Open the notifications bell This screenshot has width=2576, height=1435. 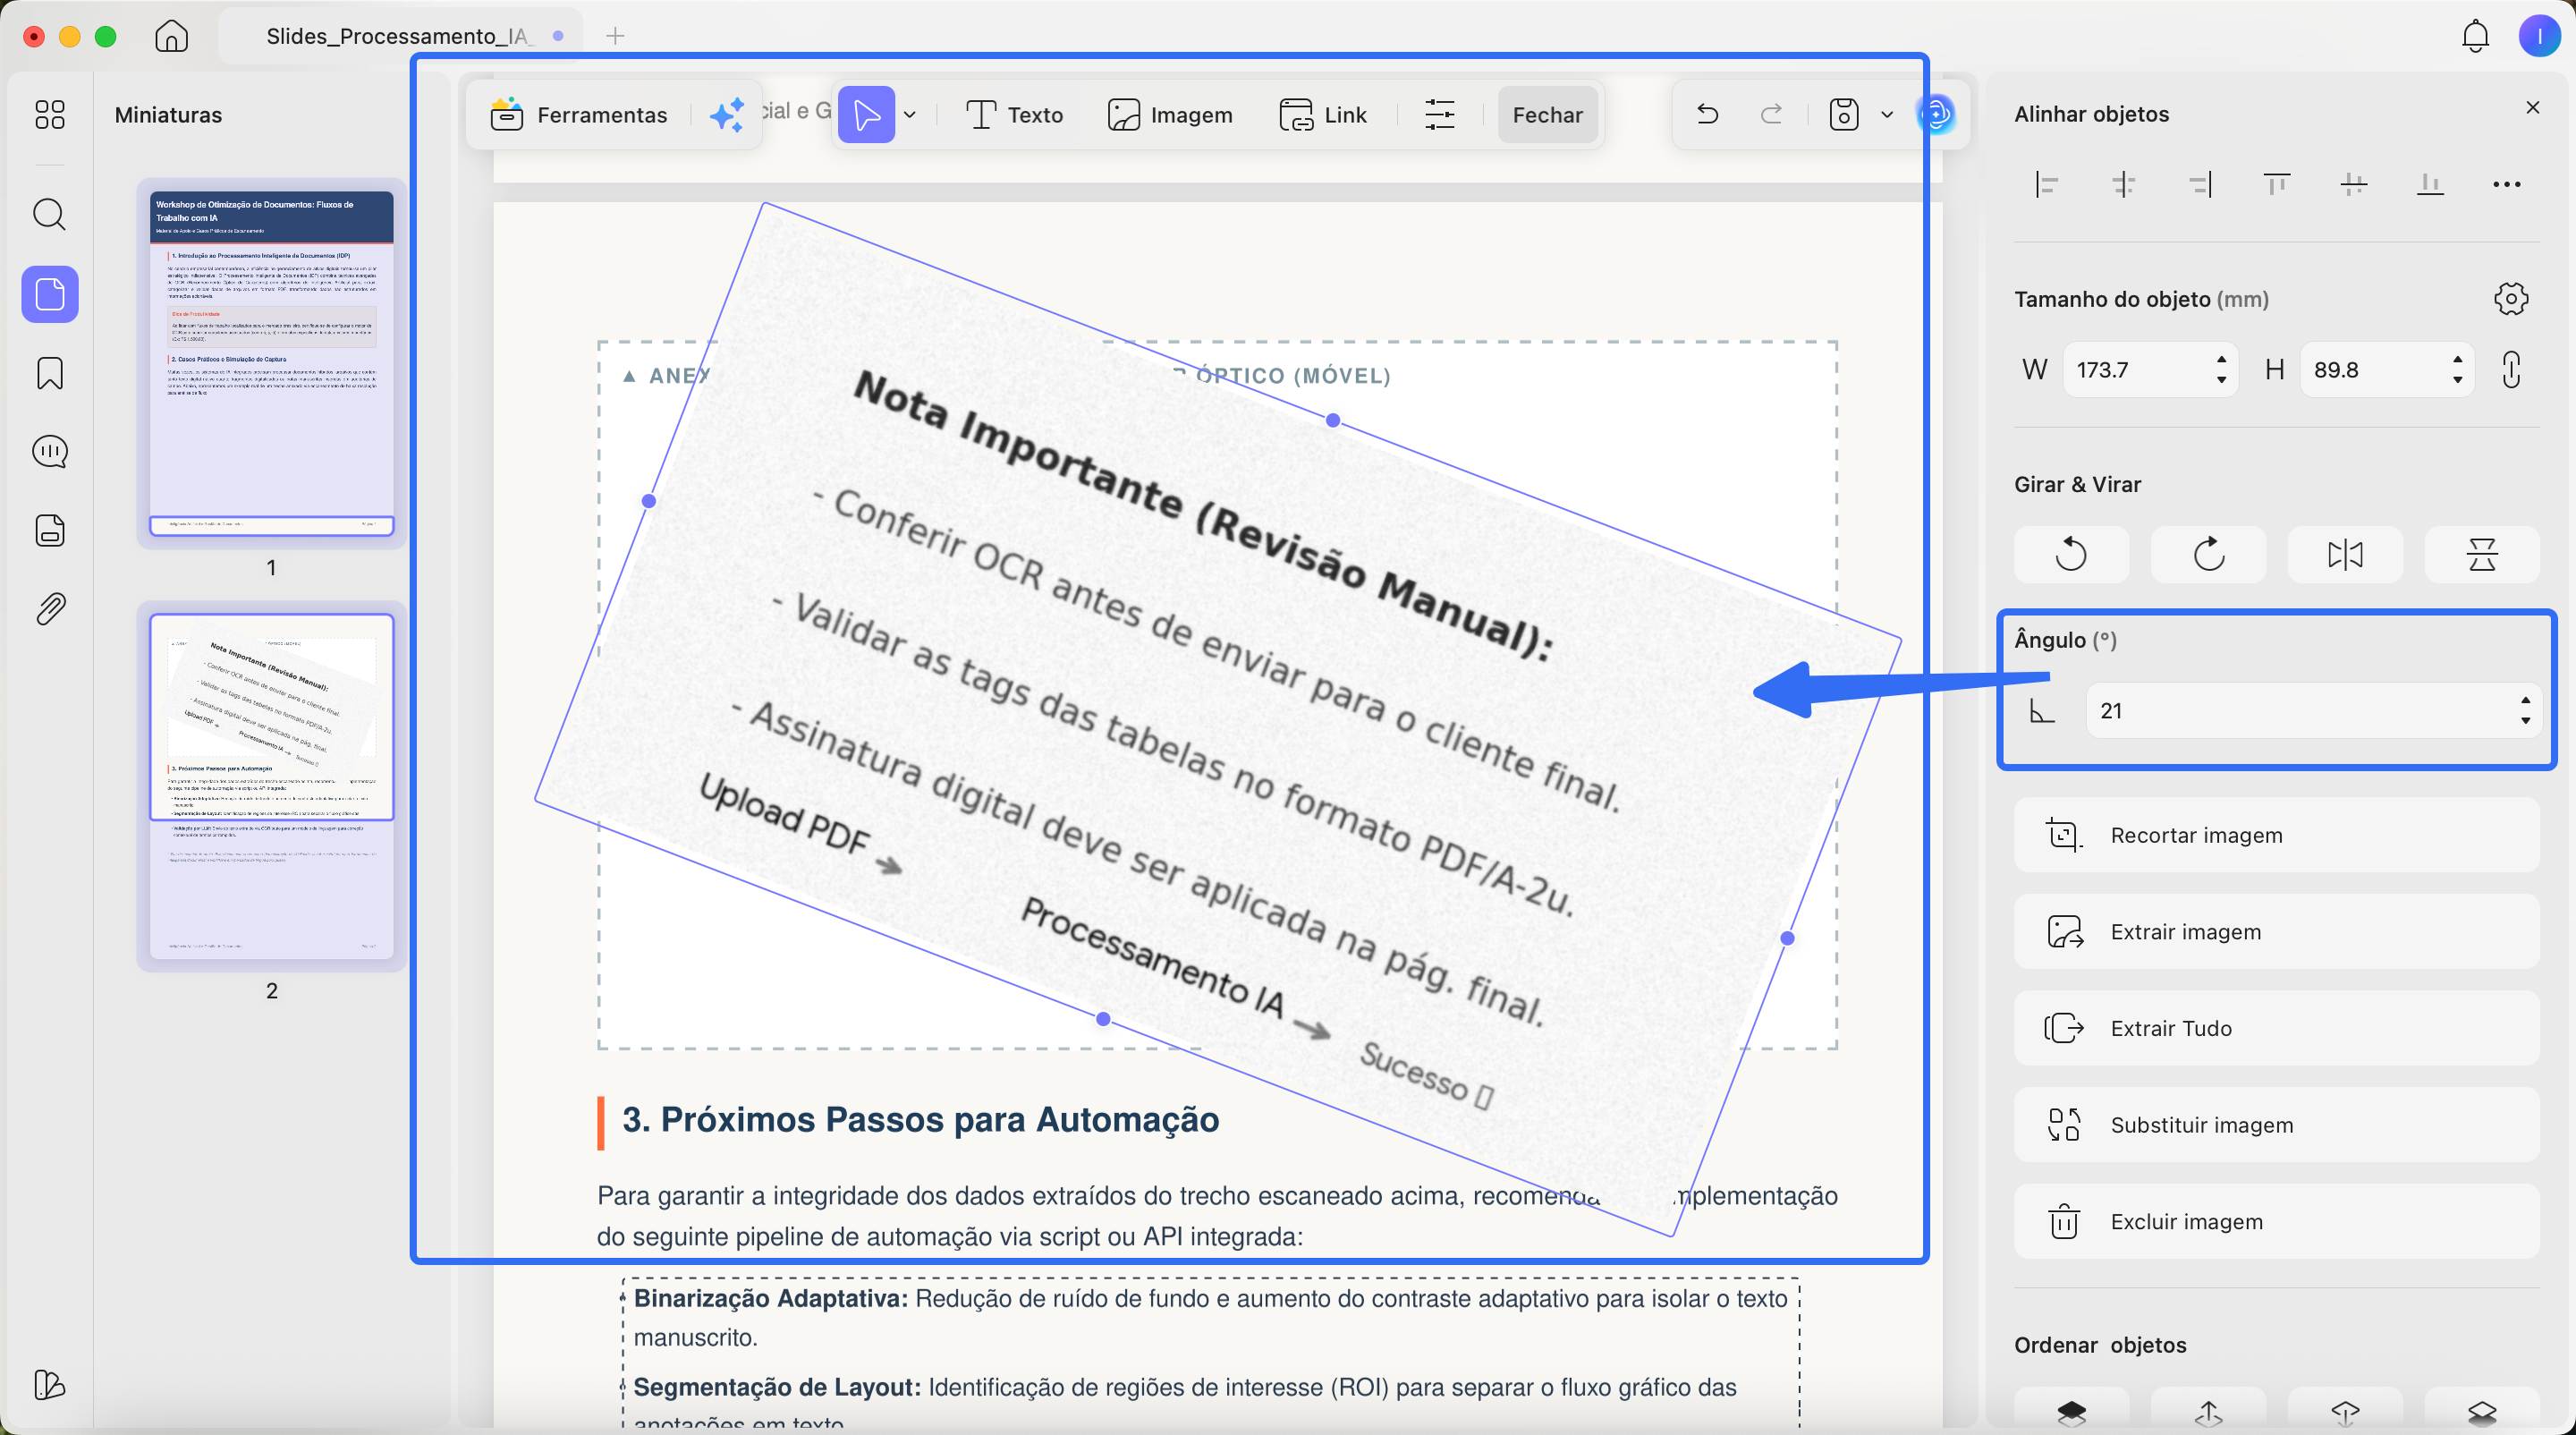tap(2475, 36)
